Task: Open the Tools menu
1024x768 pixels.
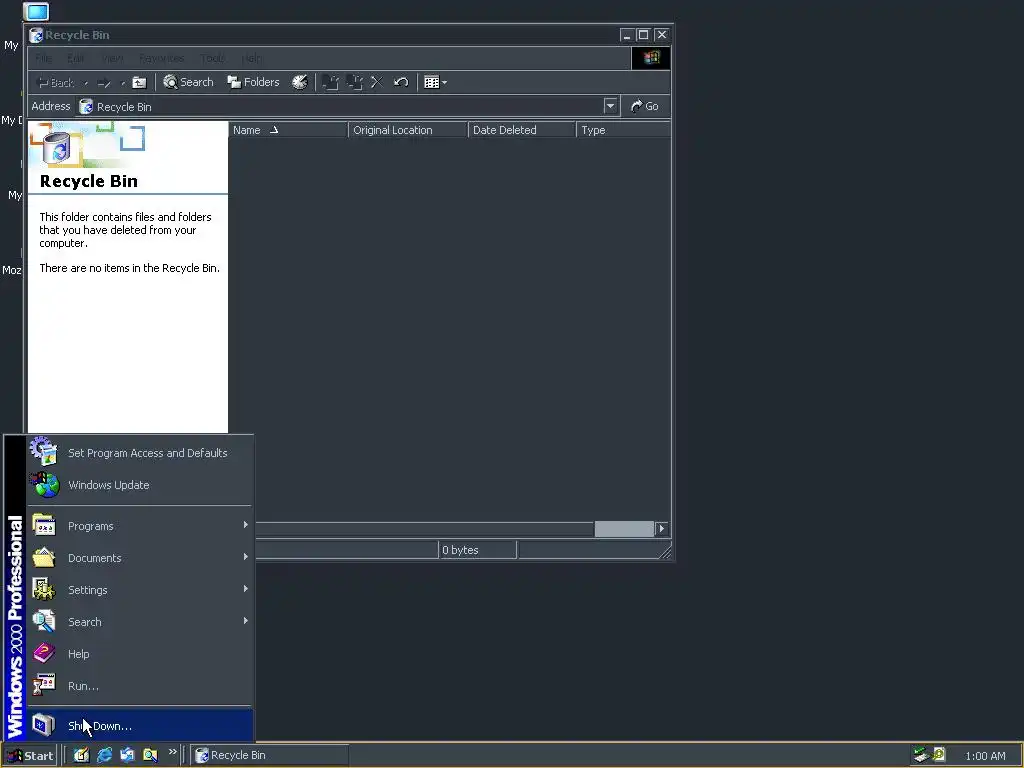Action: (x=212, y=58)
